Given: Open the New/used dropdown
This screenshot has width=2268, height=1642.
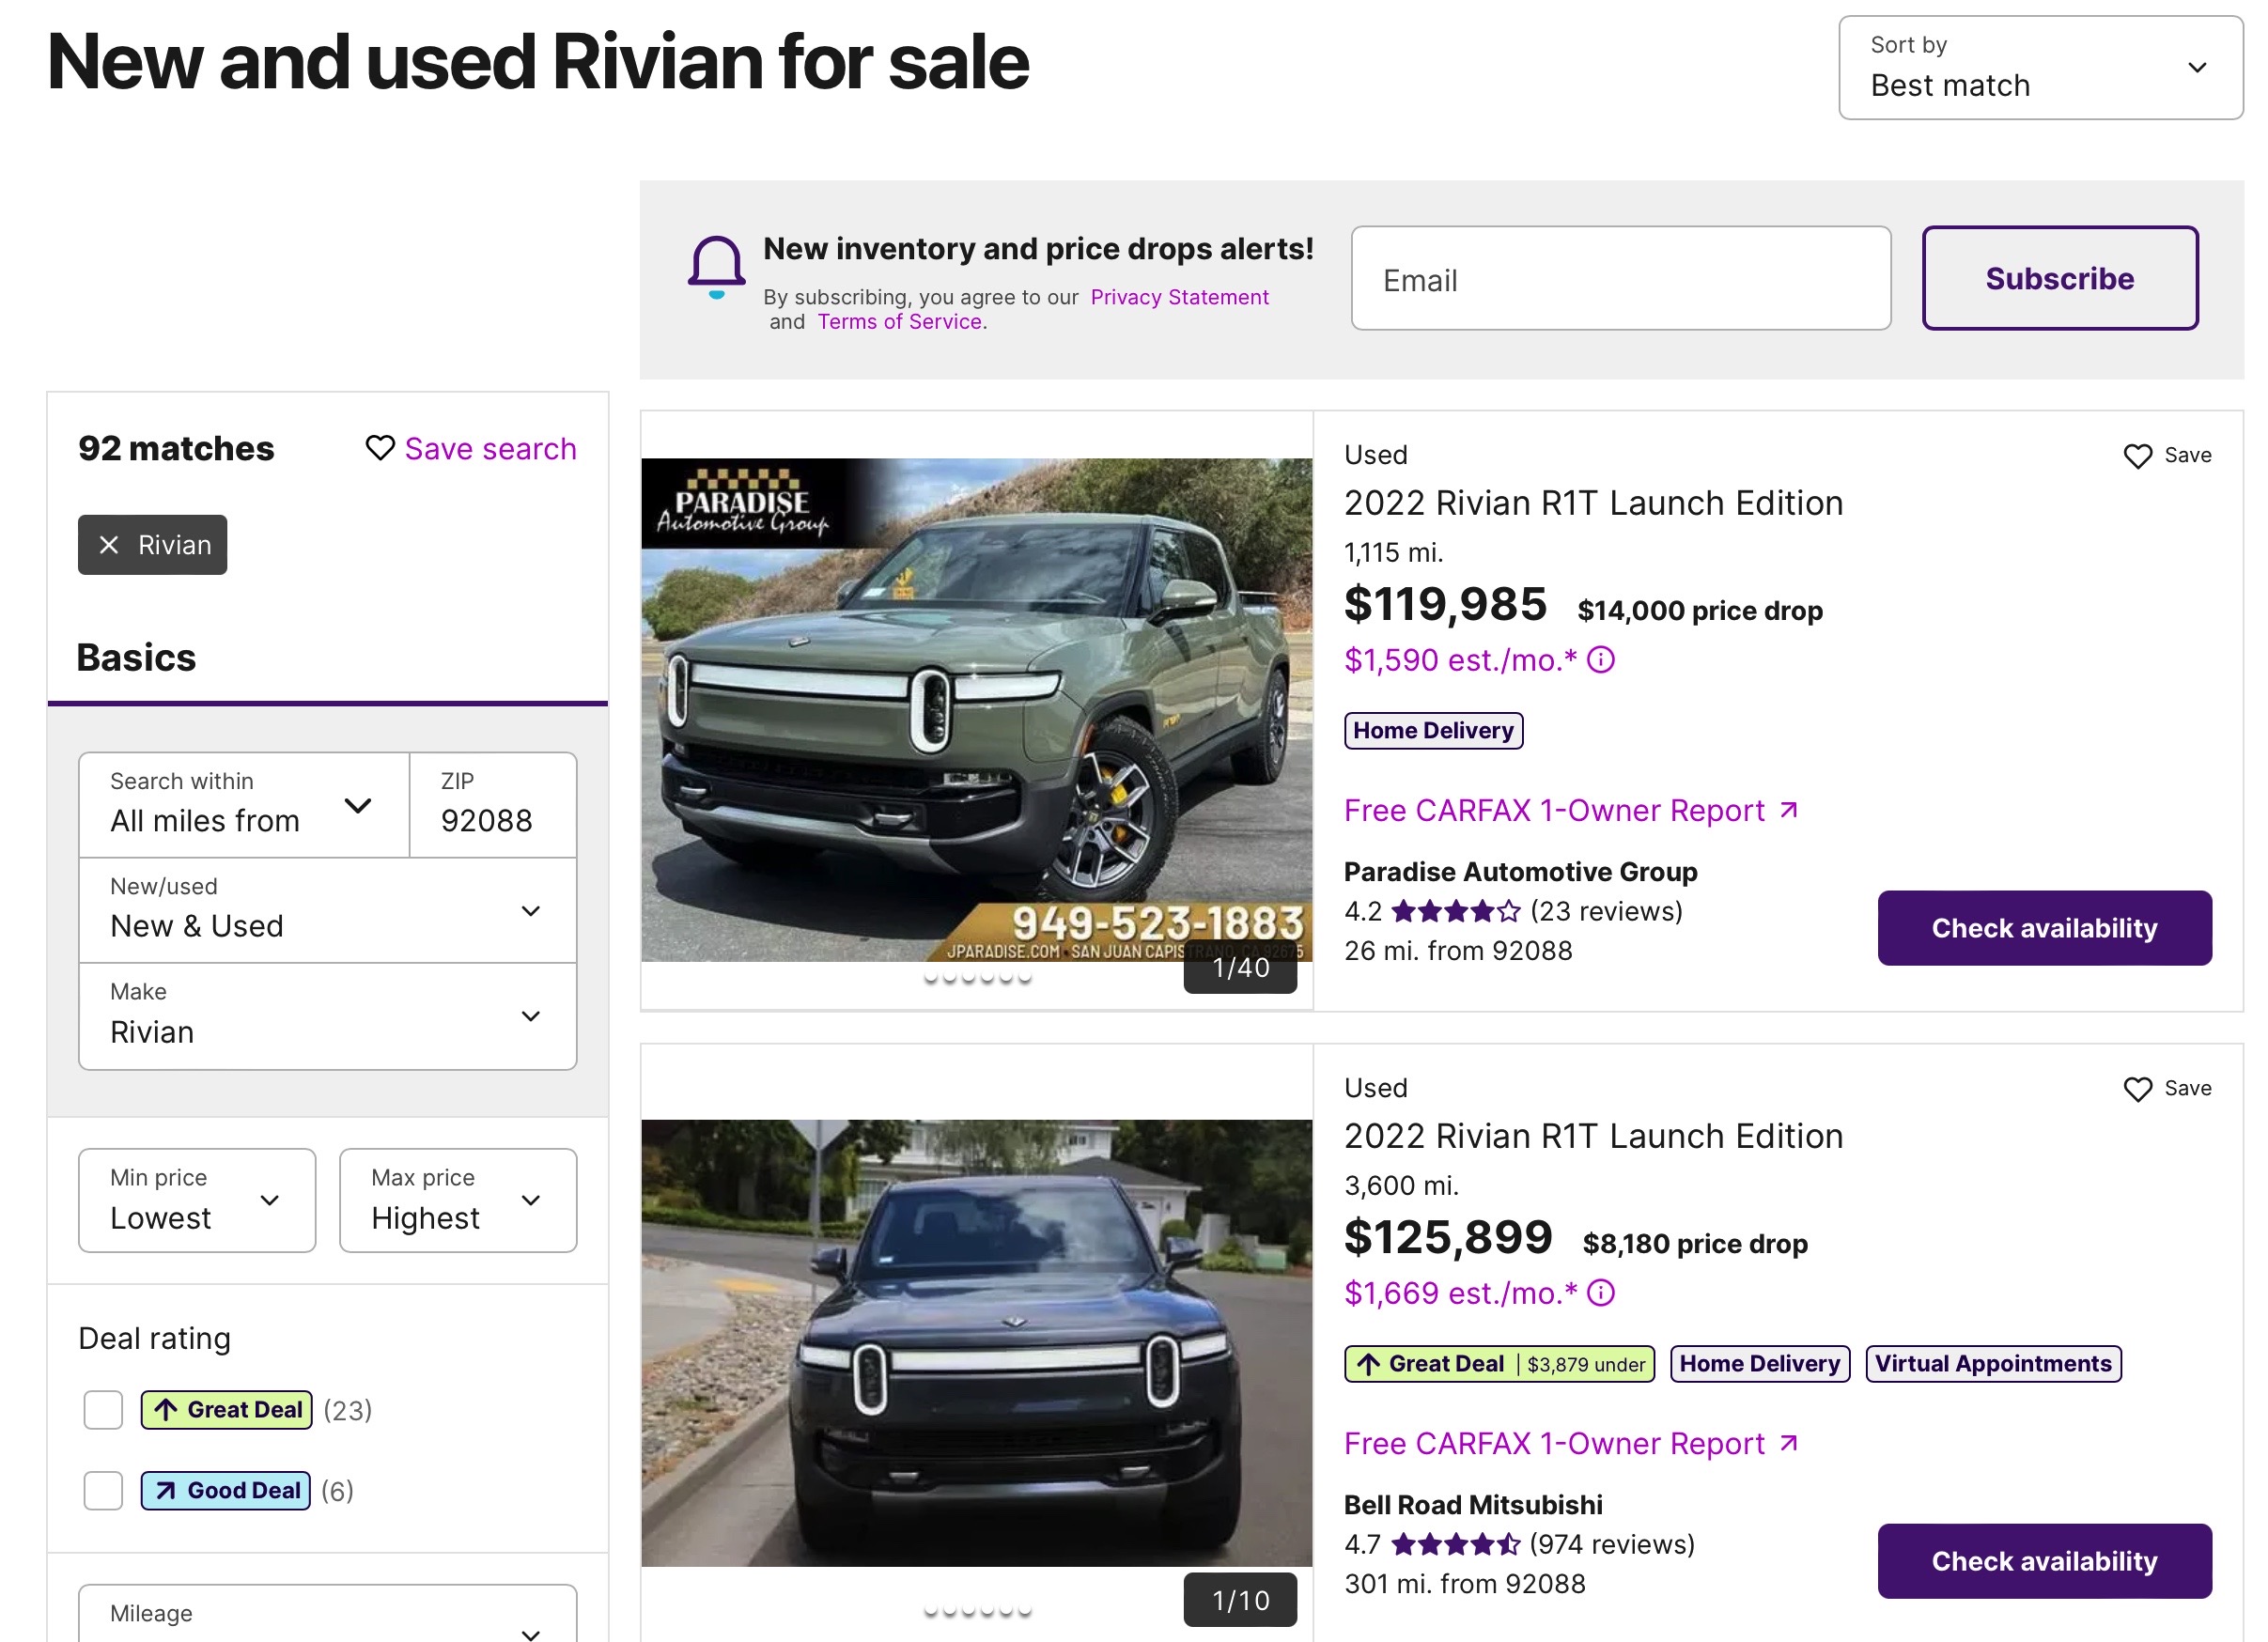Looking at the screenshot, I should (x=328, y=910).
